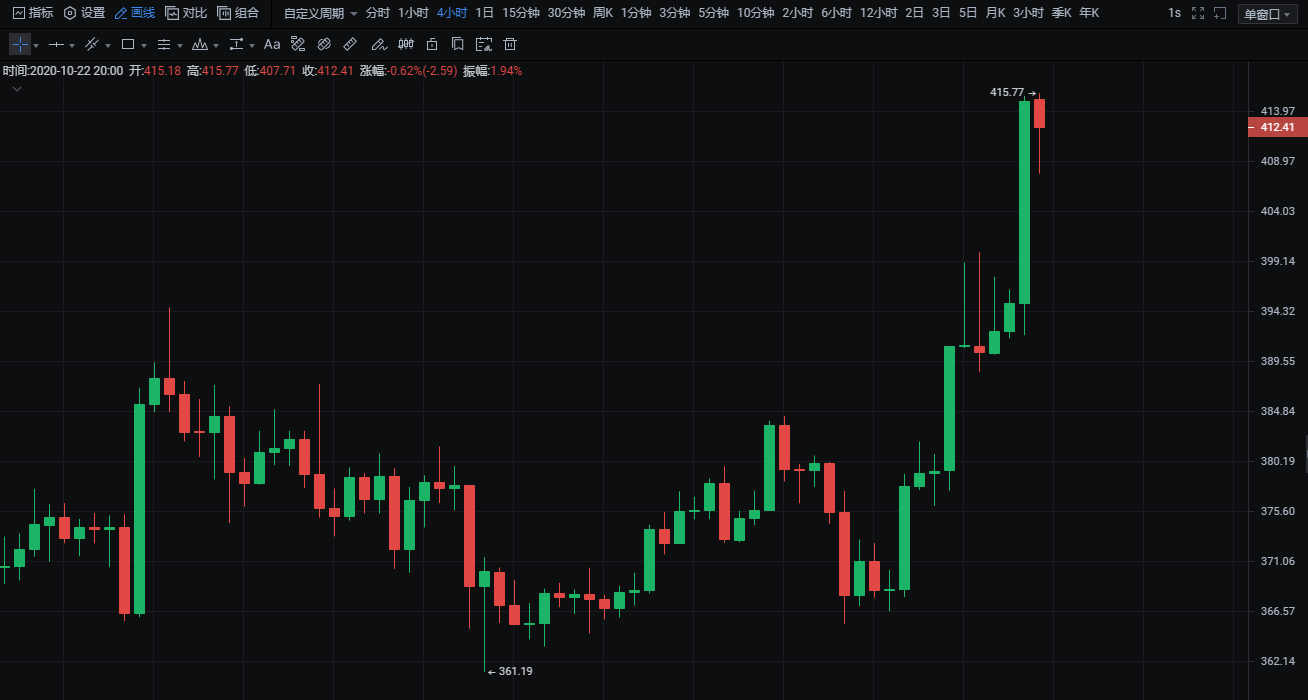Click the 412.41 current price label
Viewport: 1308px width, 700px height.
[x=1276, y=127]
